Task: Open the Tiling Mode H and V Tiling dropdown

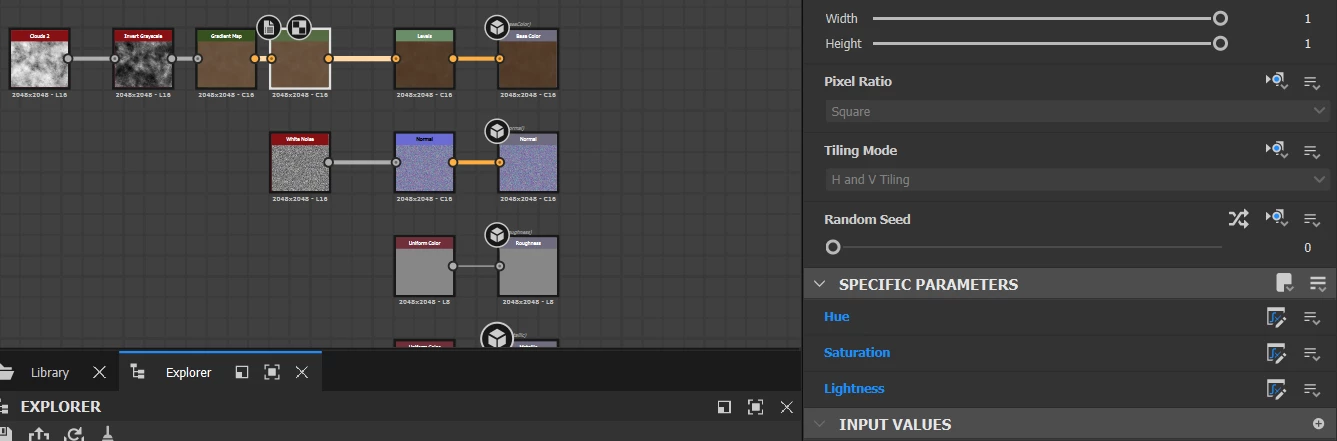Action: tap(1078, 180)
